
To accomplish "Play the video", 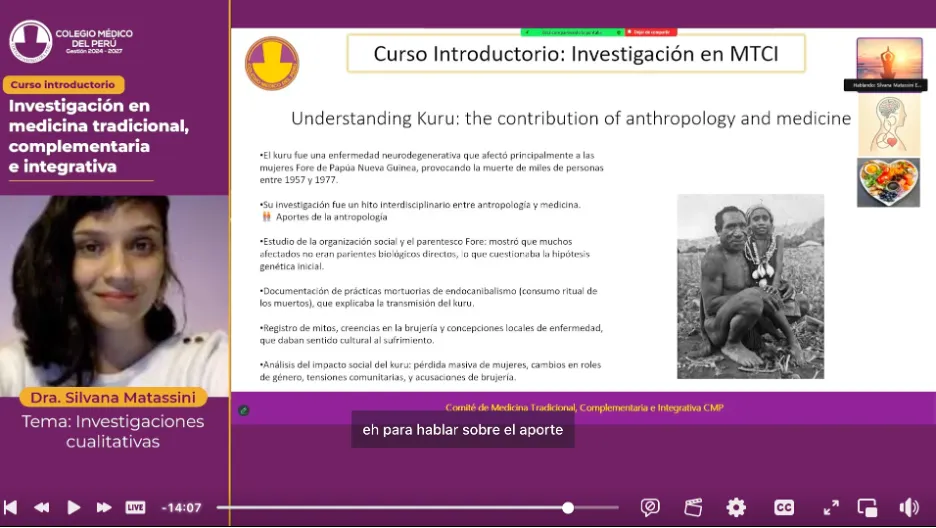I will pos(73,507).
